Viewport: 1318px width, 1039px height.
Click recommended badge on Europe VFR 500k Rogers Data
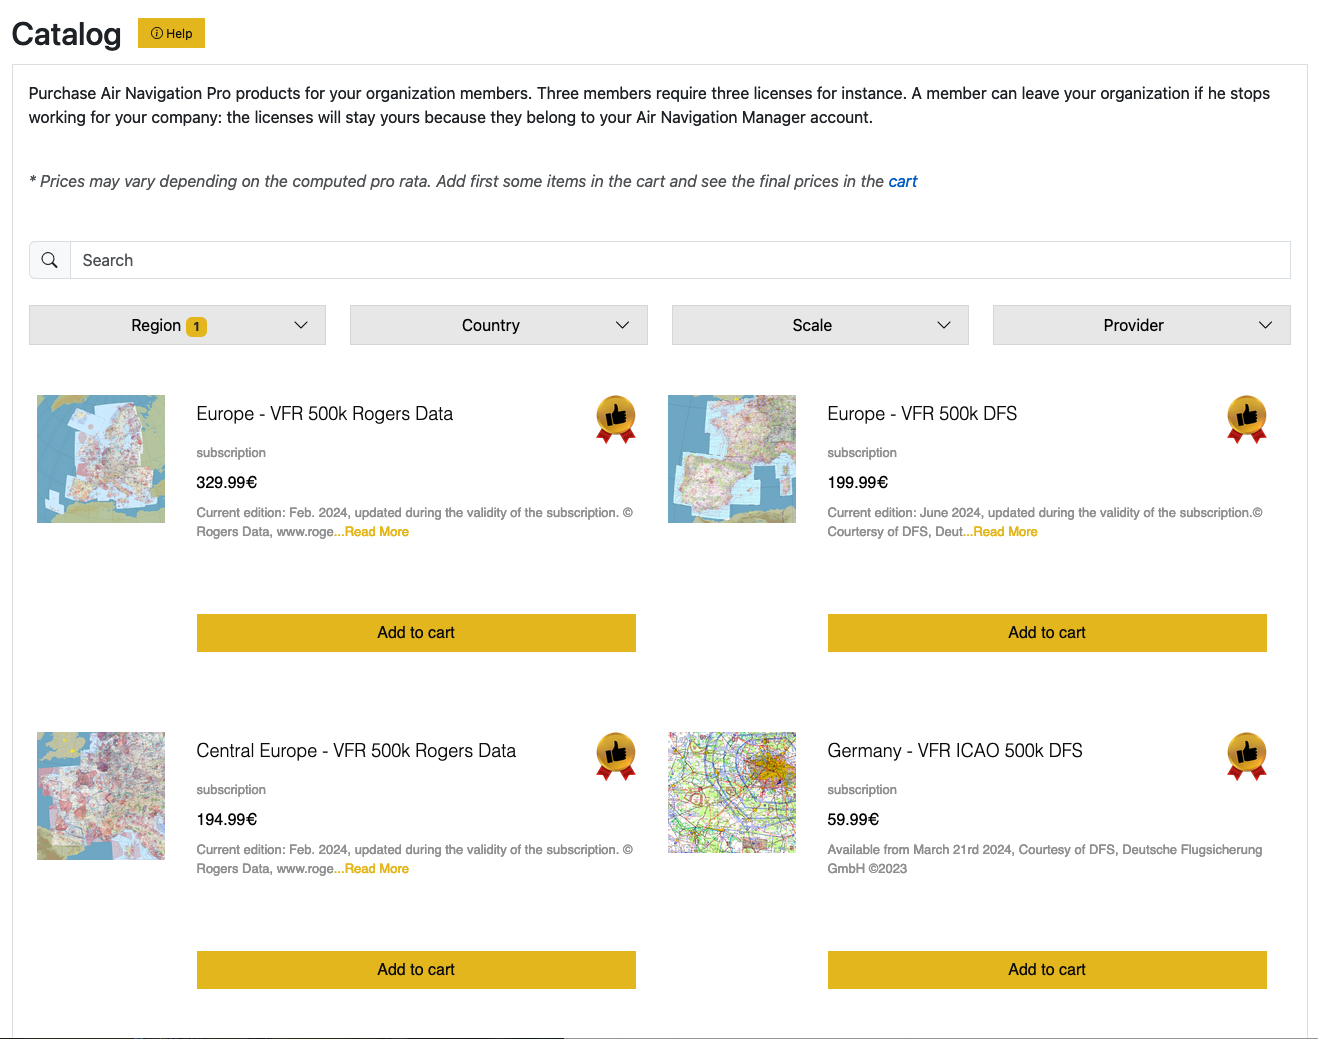point(616,419)
